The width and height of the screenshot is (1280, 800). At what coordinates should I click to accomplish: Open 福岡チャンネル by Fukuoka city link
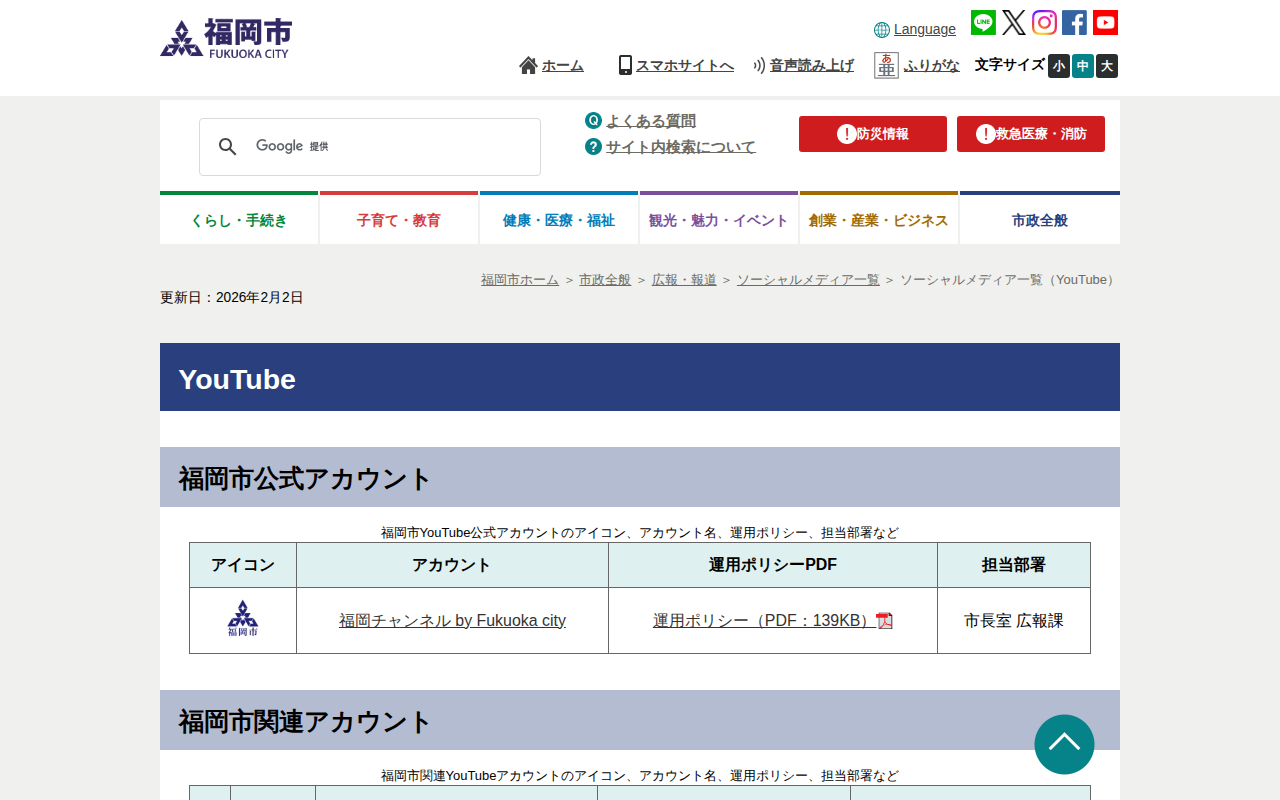(x=452, y=620)
